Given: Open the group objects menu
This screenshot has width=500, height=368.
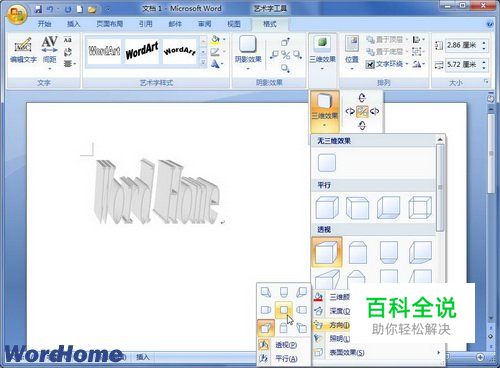Looking at the screenshot, I should (418, 52).
